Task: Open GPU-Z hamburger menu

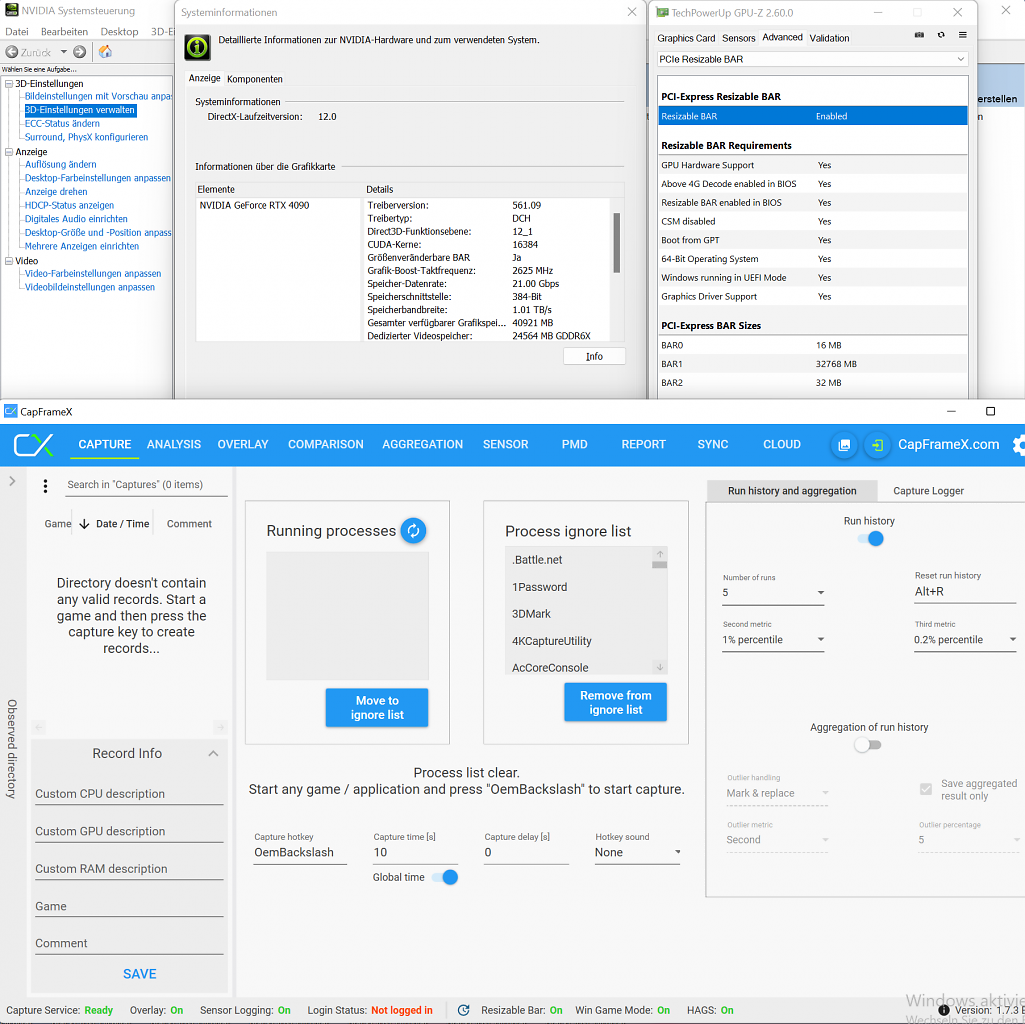Action: [962, 35]
